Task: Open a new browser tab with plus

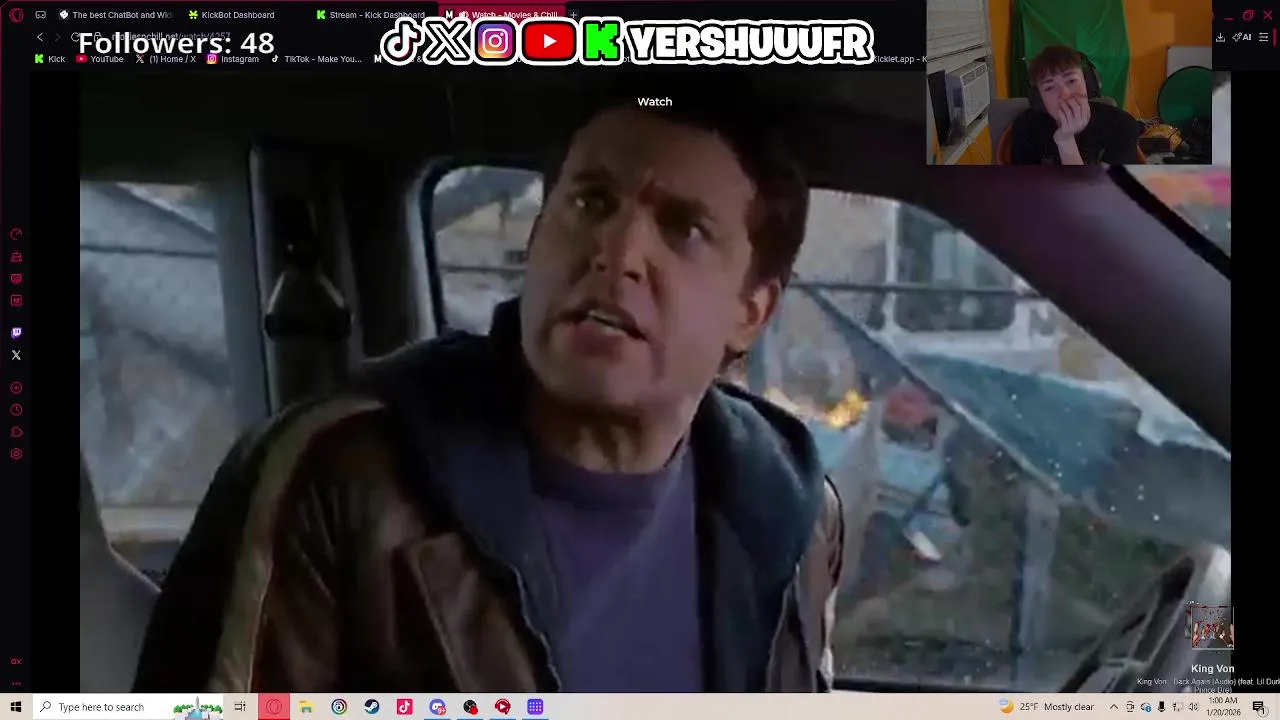Action: pos(574,15)
